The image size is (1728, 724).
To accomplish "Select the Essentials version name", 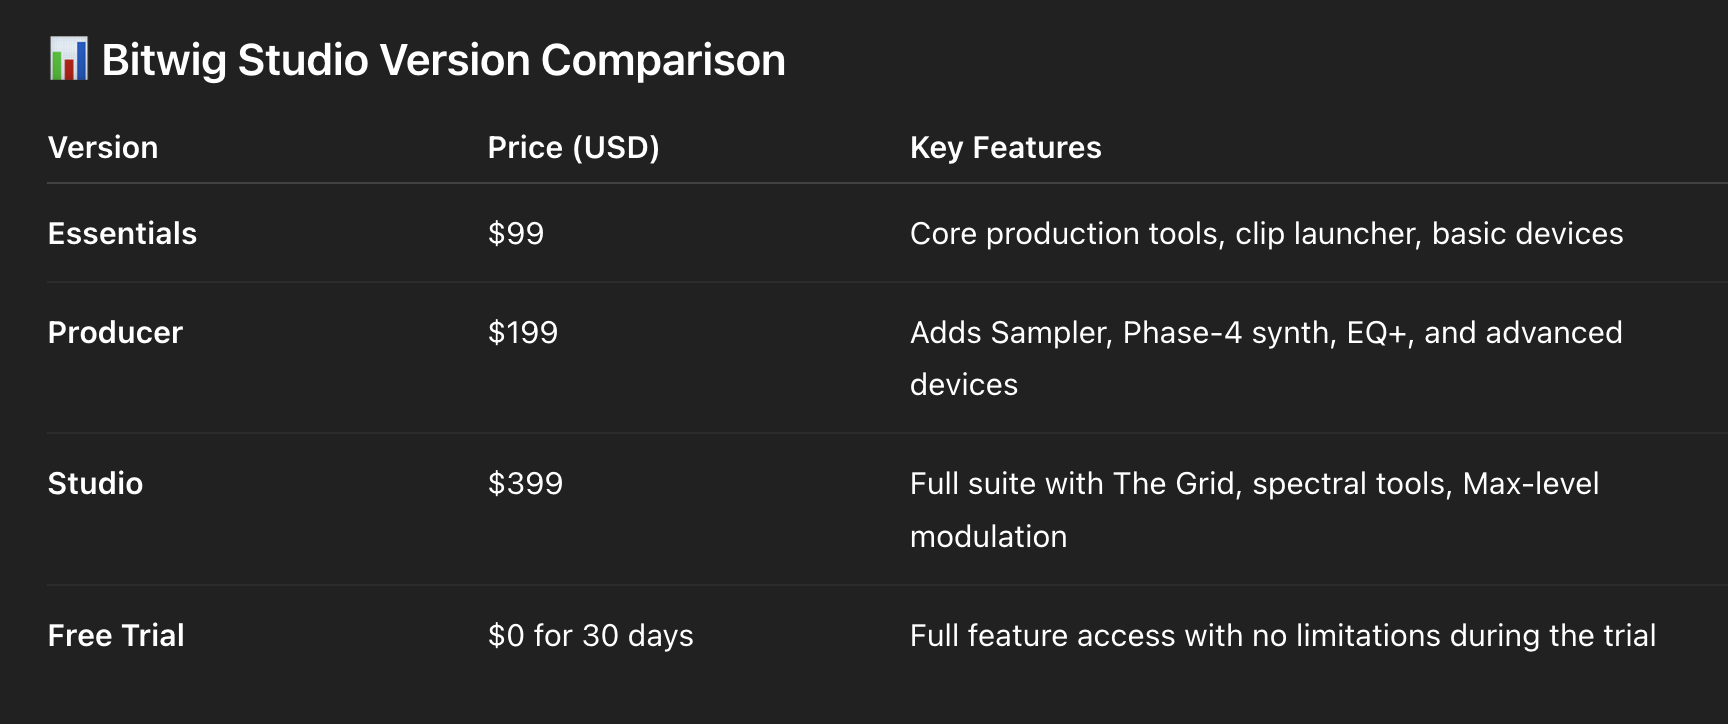I will [x=122, y=234].
